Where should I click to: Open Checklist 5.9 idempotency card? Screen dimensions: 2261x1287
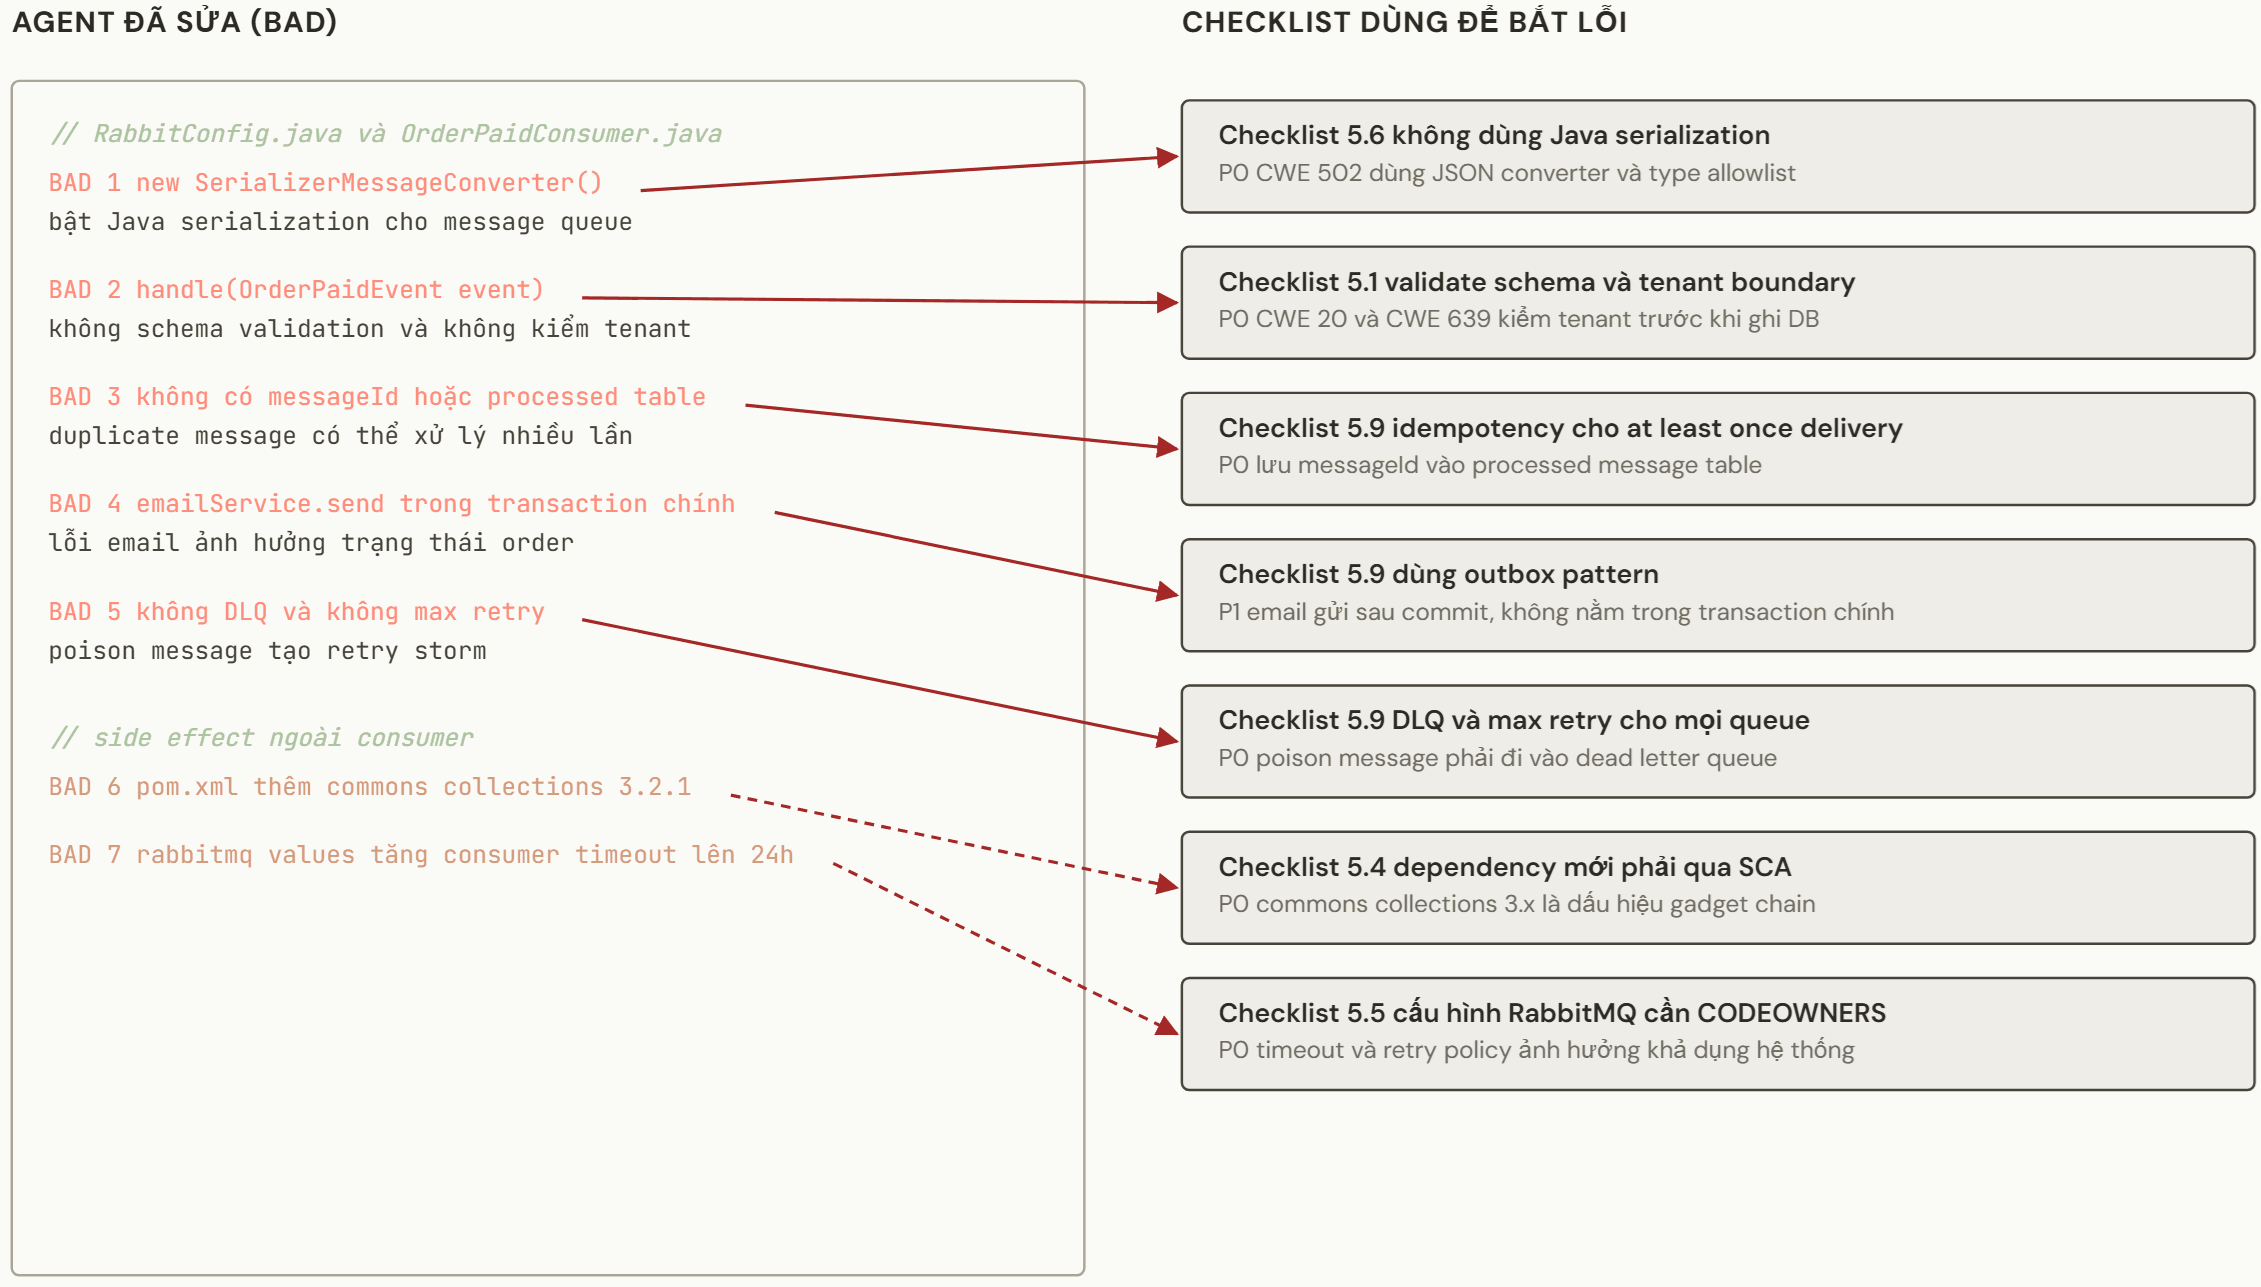(x=1717, y=448)
